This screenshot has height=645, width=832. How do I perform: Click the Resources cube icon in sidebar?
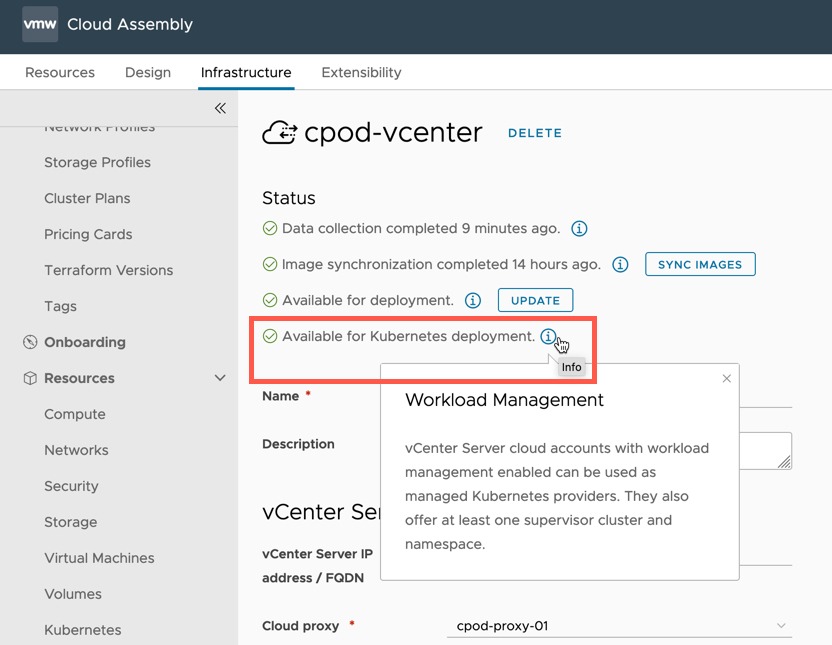[x=30, y=378]
